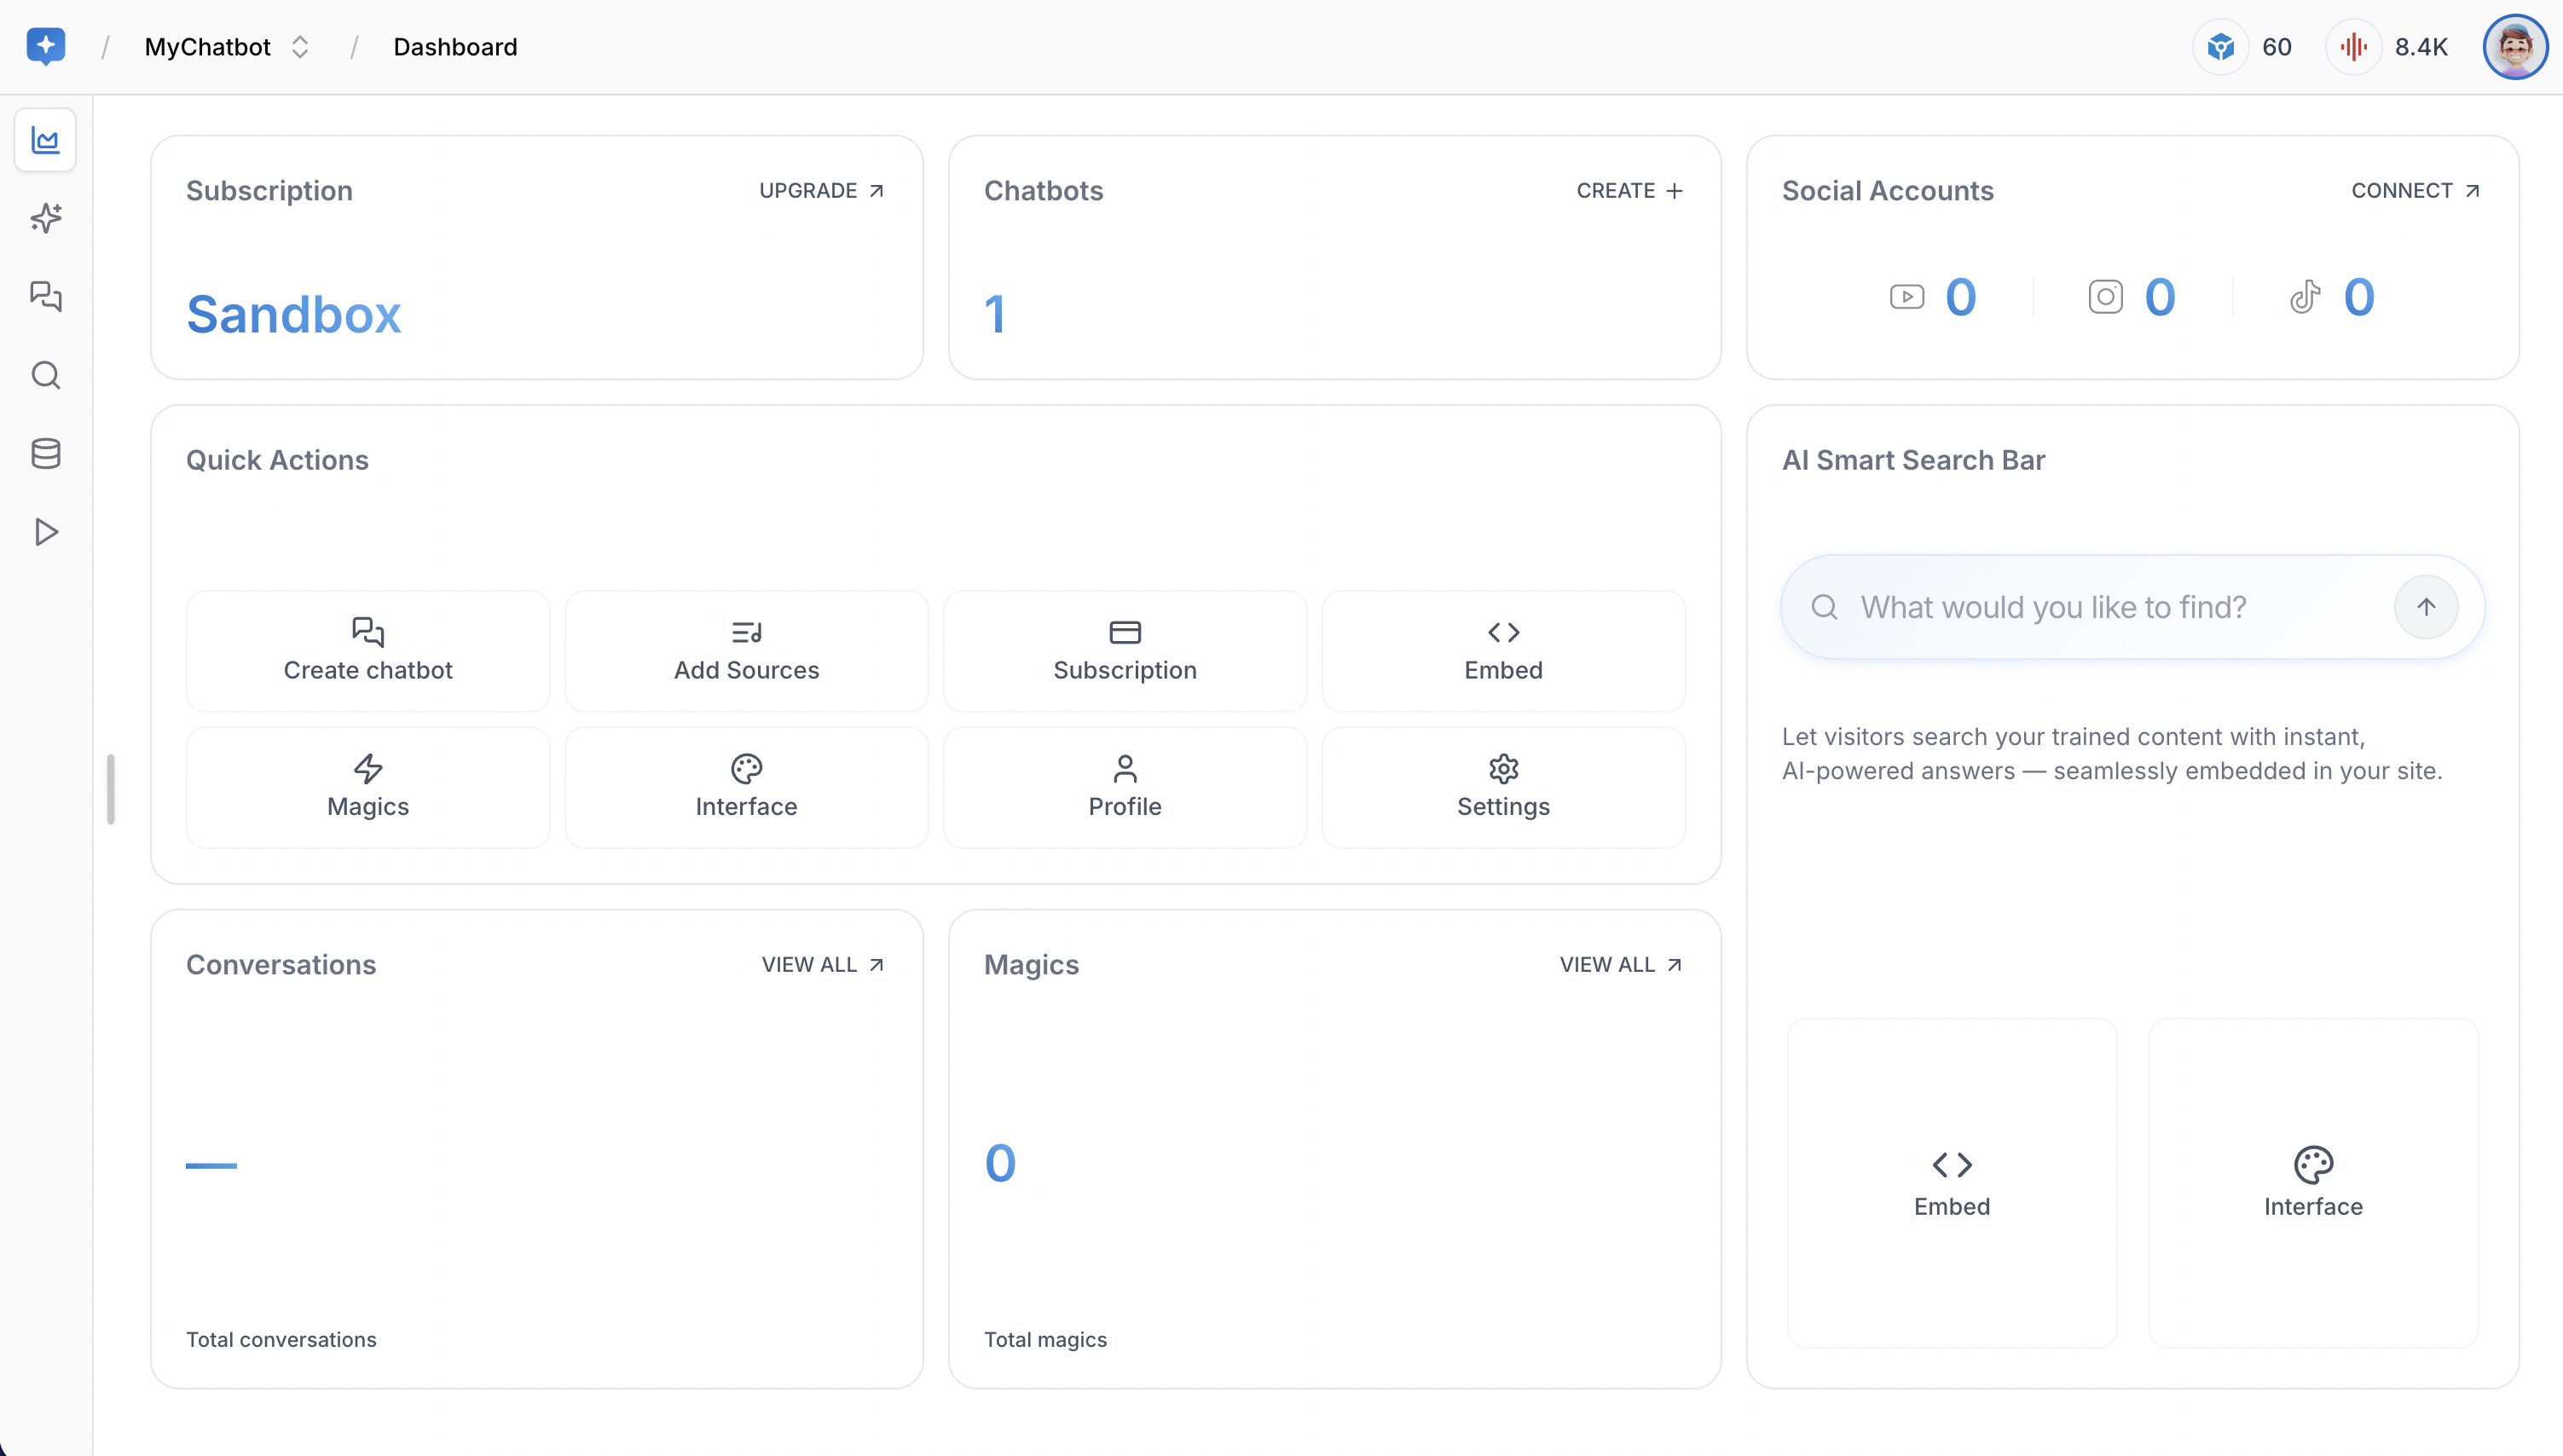Click CONNECT link in Social Accounts
Screen dimensions: 2563x1456
tap(2415, 191)
